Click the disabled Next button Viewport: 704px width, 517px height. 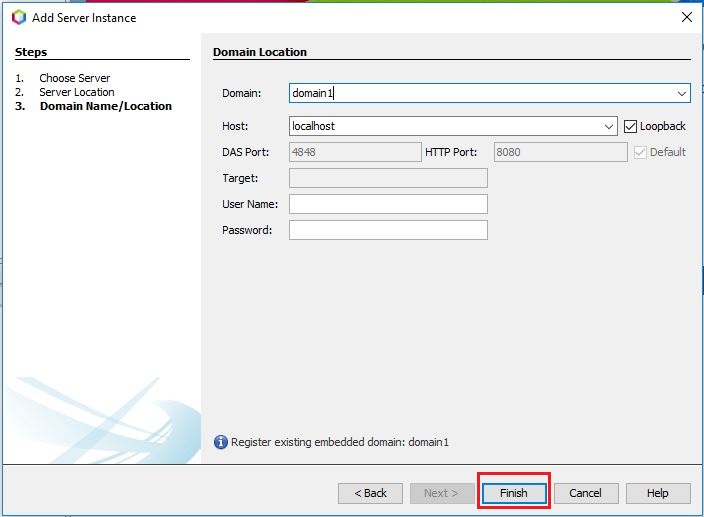click(x=442, y=493)
